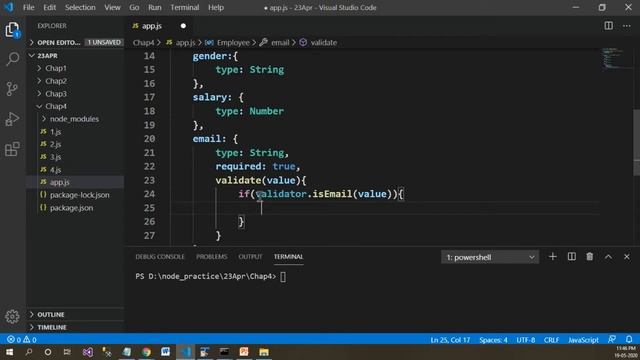This screenshot has height=360, width=640.
Task: Open Manage settings gear
Action: tap(12, 316)
